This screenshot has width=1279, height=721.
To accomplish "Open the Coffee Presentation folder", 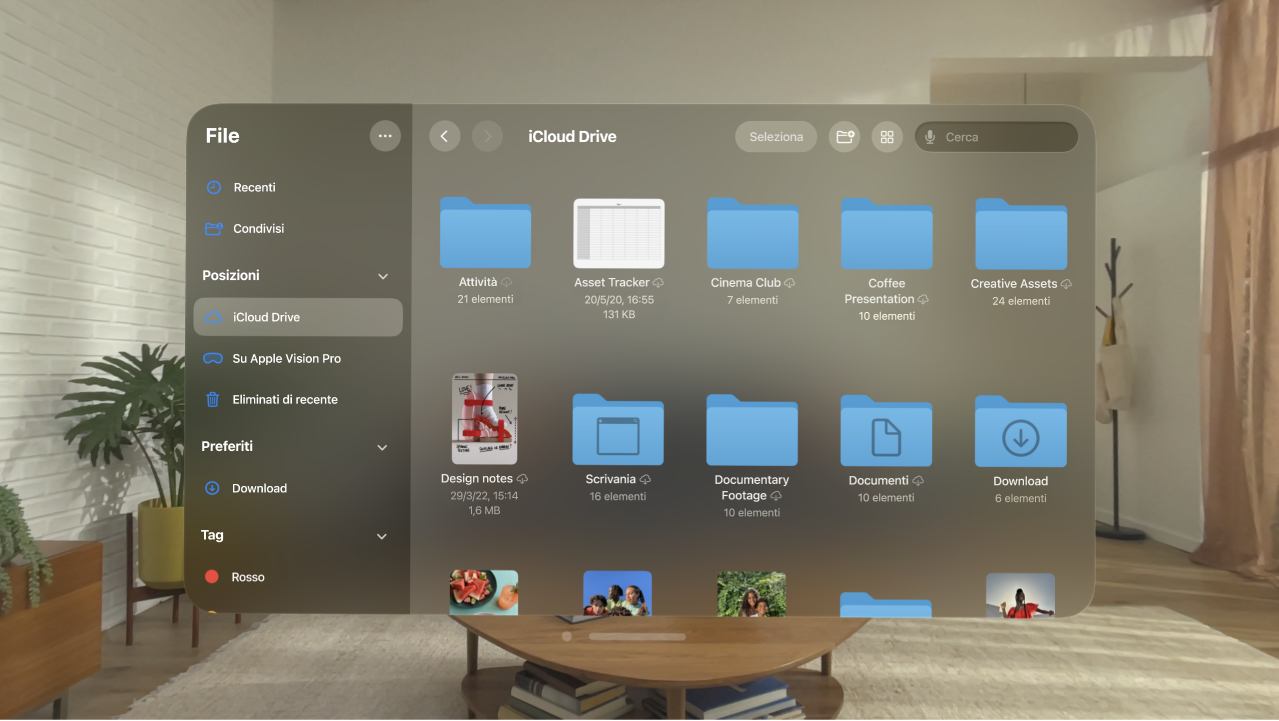I will pos(887,232).
